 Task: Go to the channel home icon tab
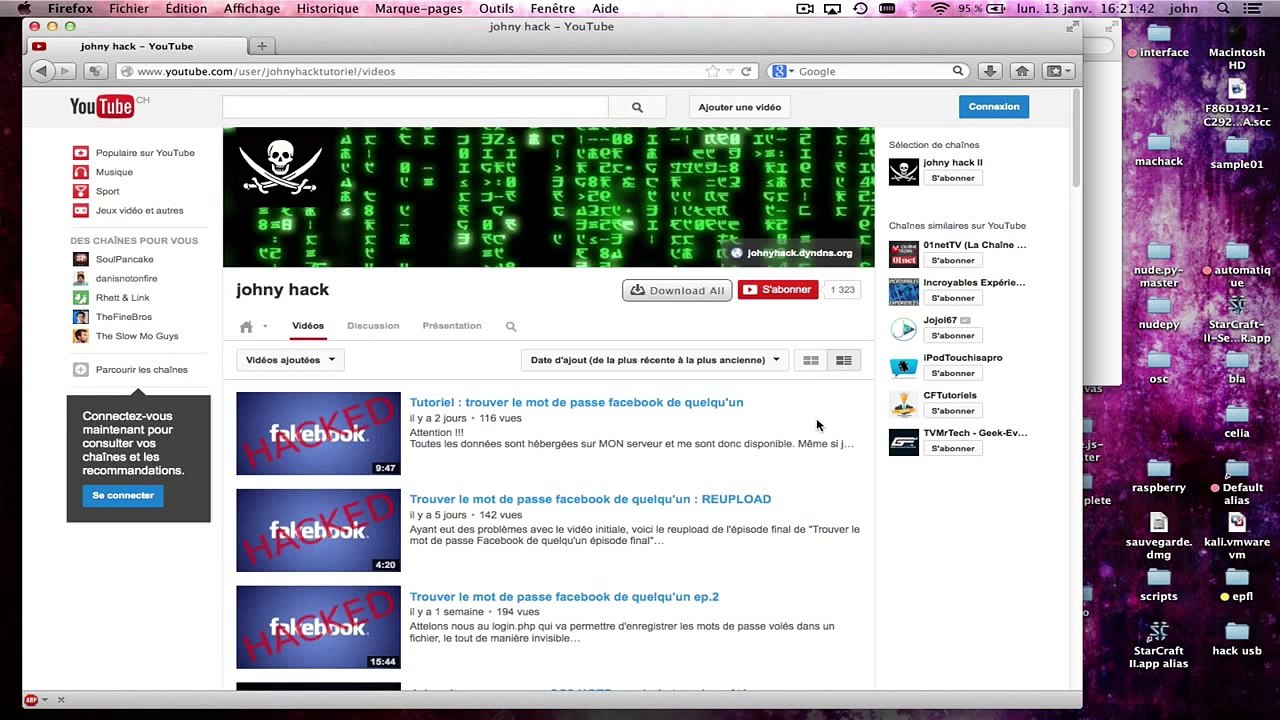246,326
